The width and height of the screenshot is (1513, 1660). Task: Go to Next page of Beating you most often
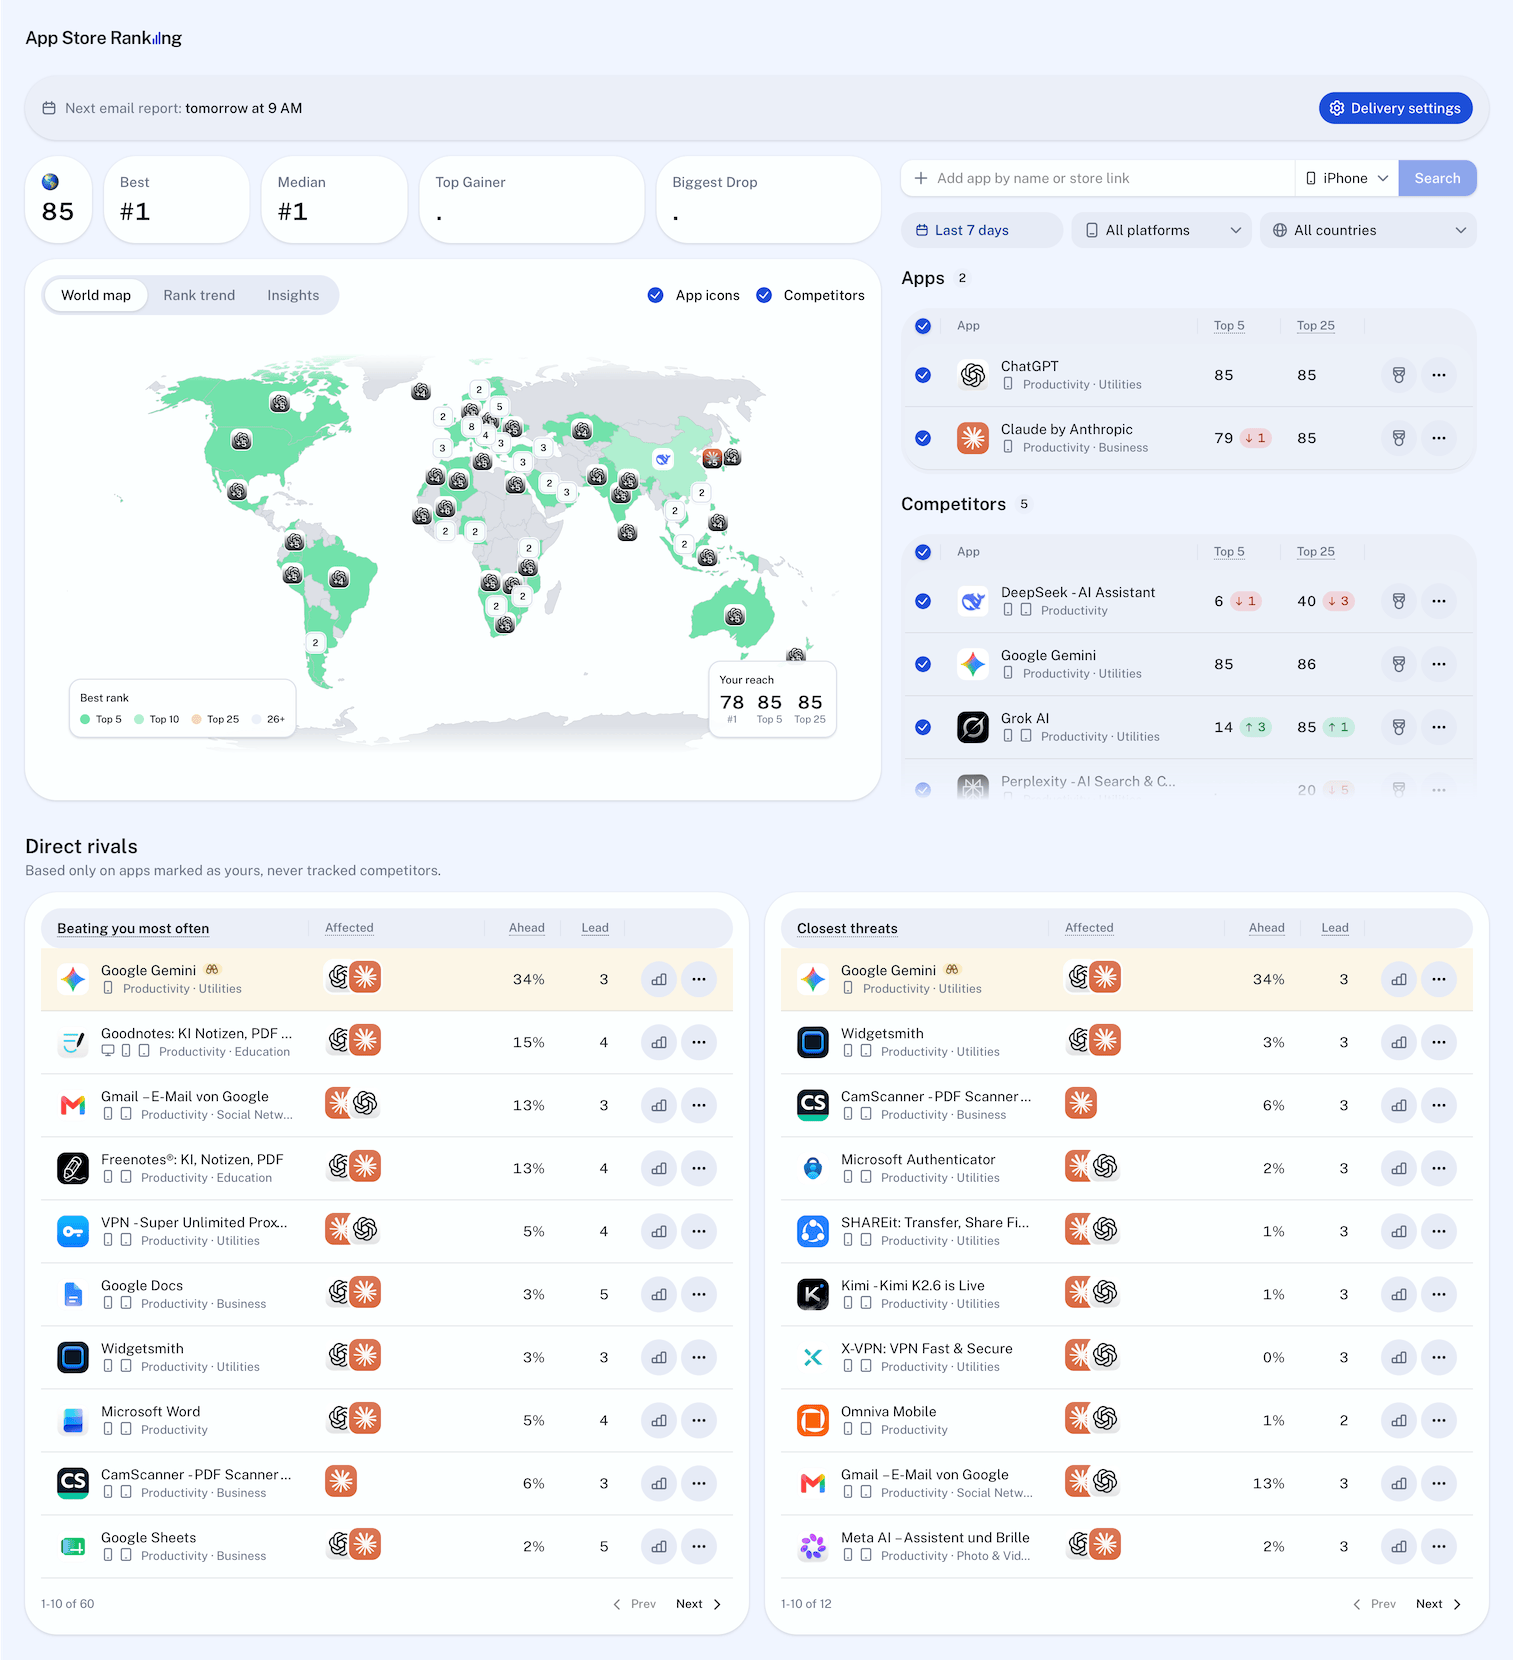698,1604
